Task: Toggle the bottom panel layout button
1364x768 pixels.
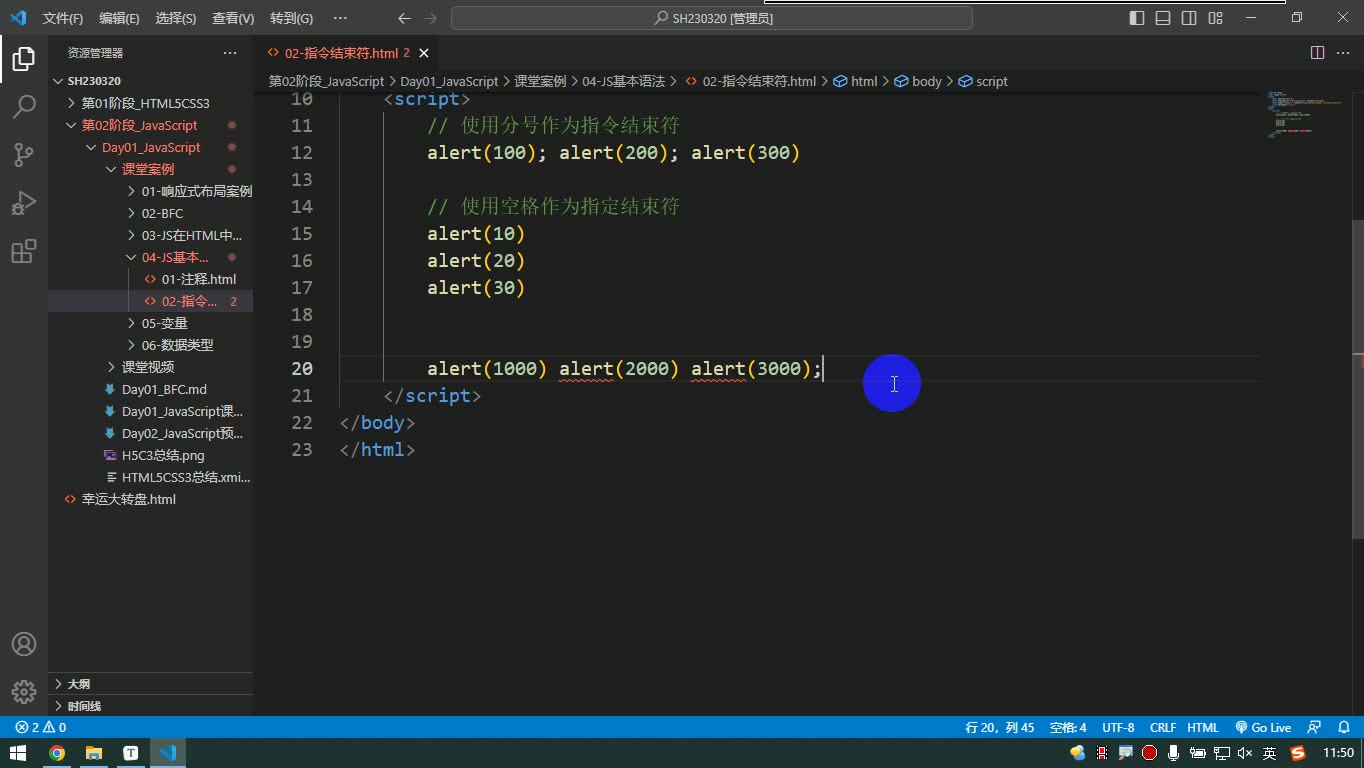Action: 1163,18
